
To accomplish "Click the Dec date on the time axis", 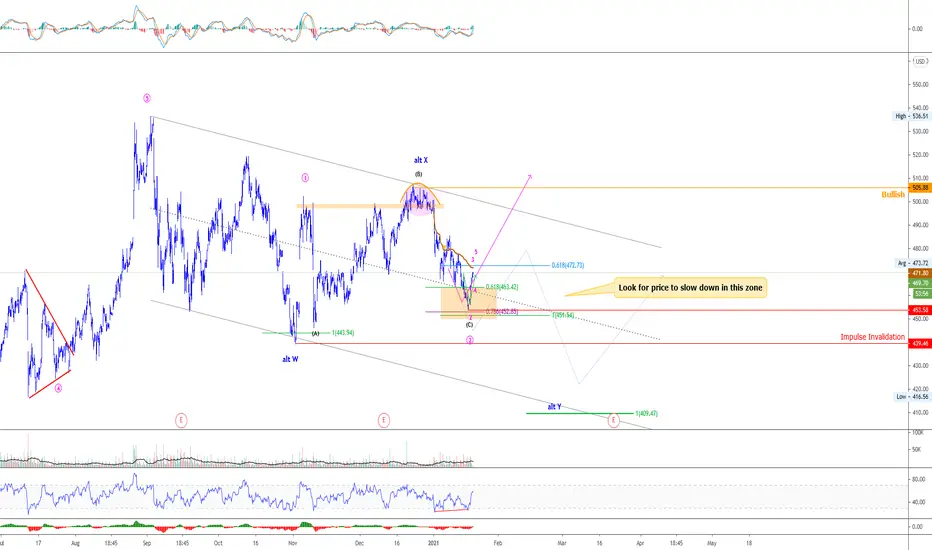I will pos(359,543).
